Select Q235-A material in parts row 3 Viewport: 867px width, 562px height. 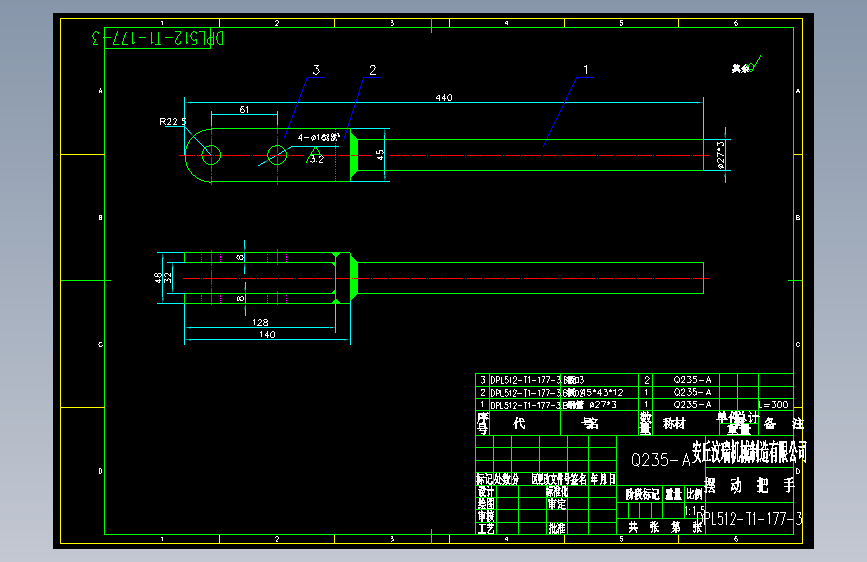tap(692, 380)
